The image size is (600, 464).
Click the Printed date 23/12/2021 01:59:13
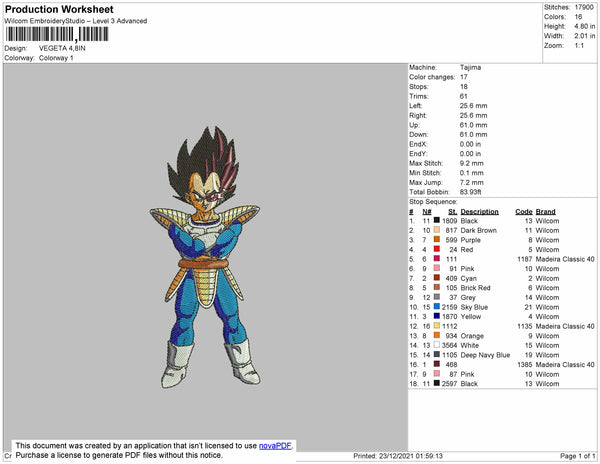411,456
